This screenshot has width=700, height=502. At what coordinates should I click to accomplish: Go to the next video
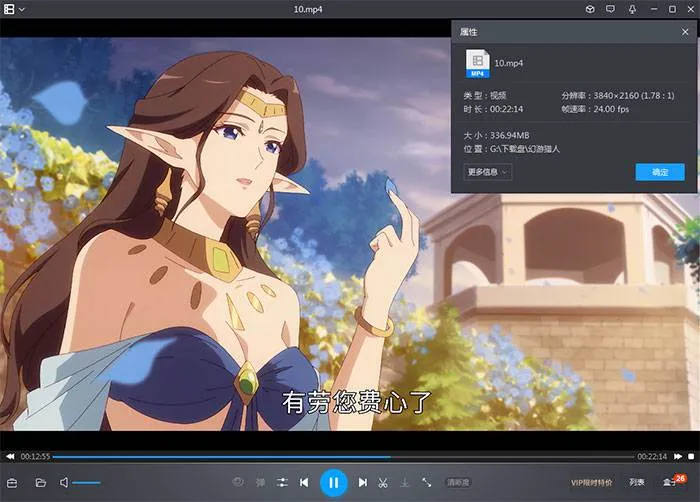362,482
